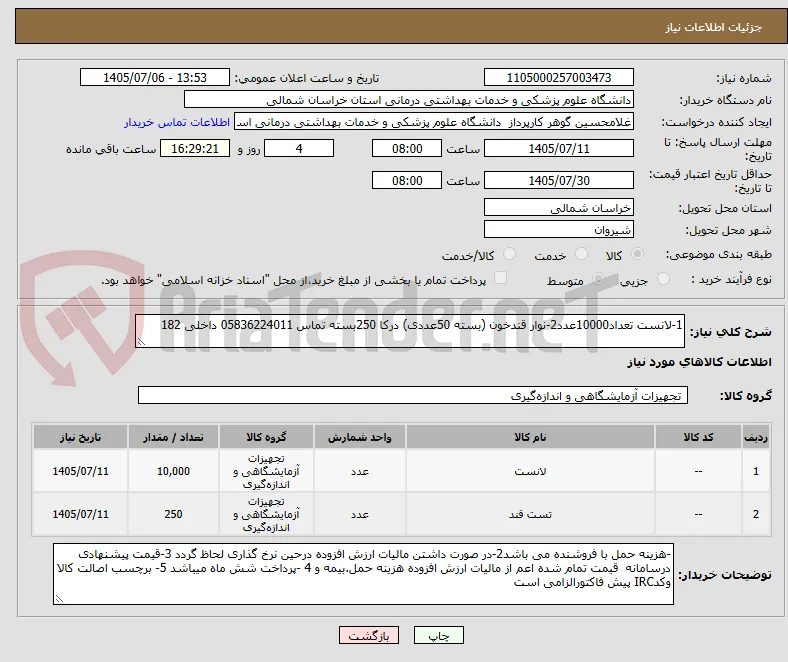
Task: Click the goods group field تجهیزات آزمایشگاهی
Action: click(413, 396)
